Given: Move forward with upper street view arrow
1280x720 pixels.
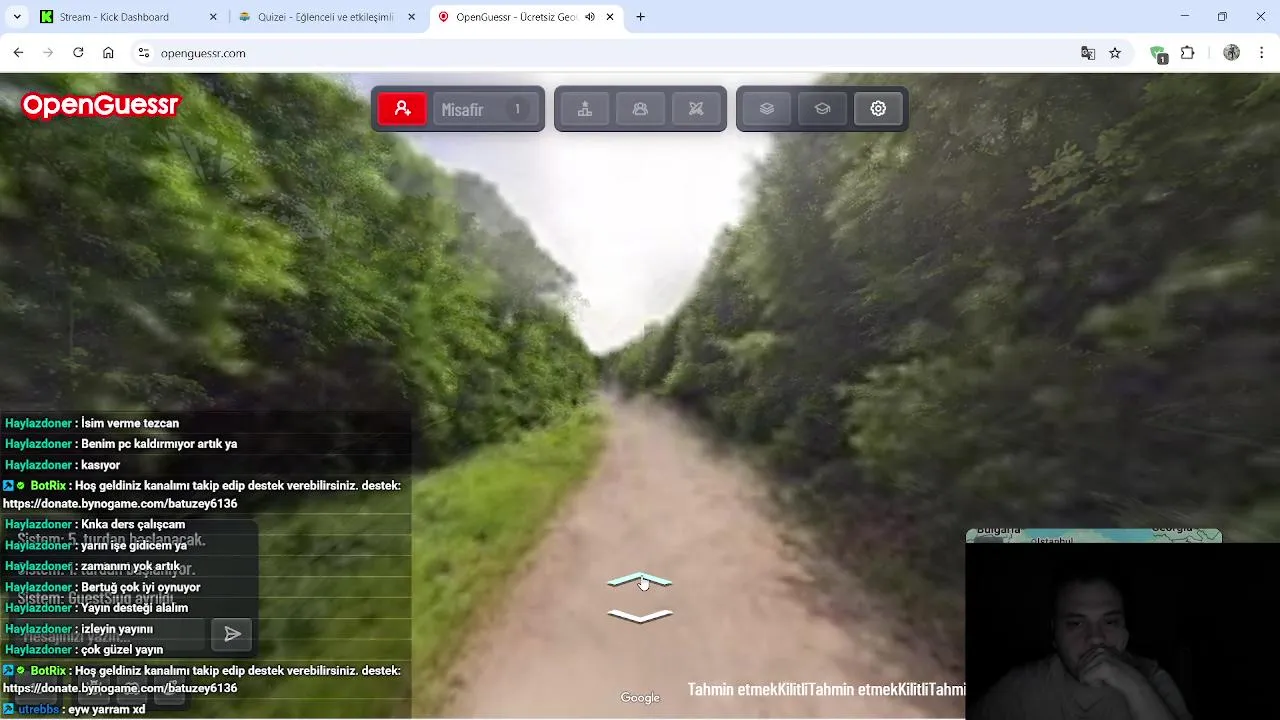Looking at the screenshot, I should (x=640, y=580).
